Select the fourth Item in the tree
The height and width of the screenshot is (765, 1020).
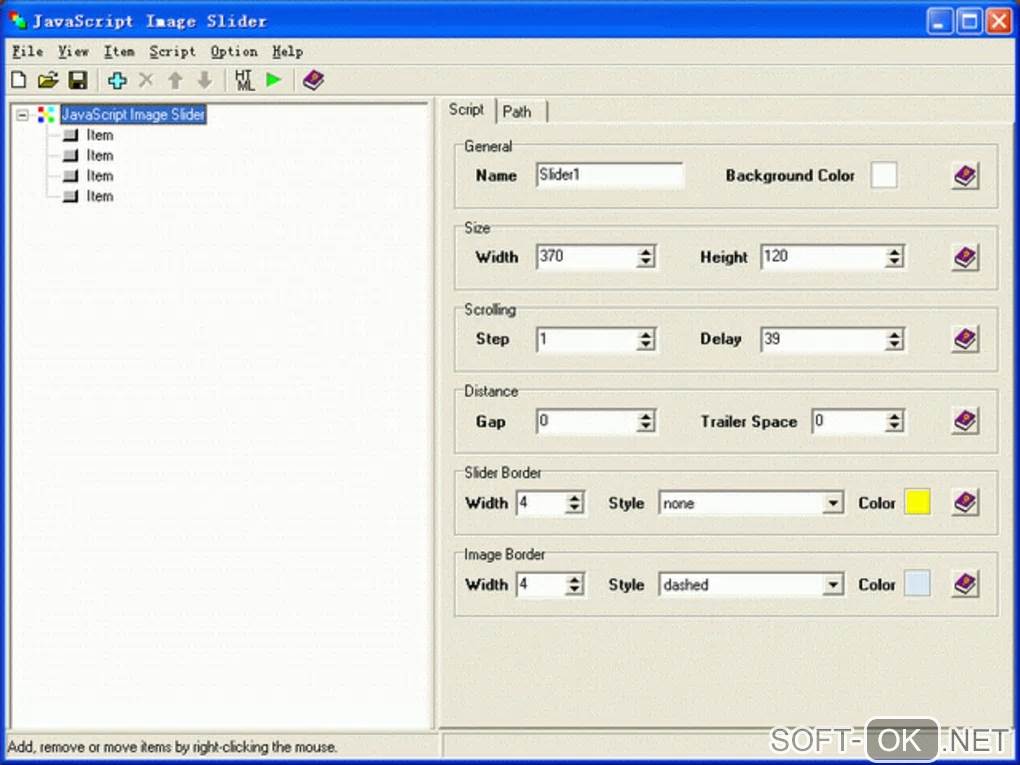pyautogui.click(x=100, y=196)
